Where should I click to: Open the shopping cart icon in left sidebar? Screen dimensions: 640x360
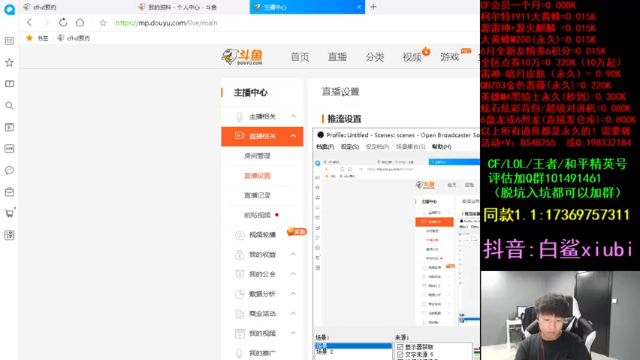(9, 213)
